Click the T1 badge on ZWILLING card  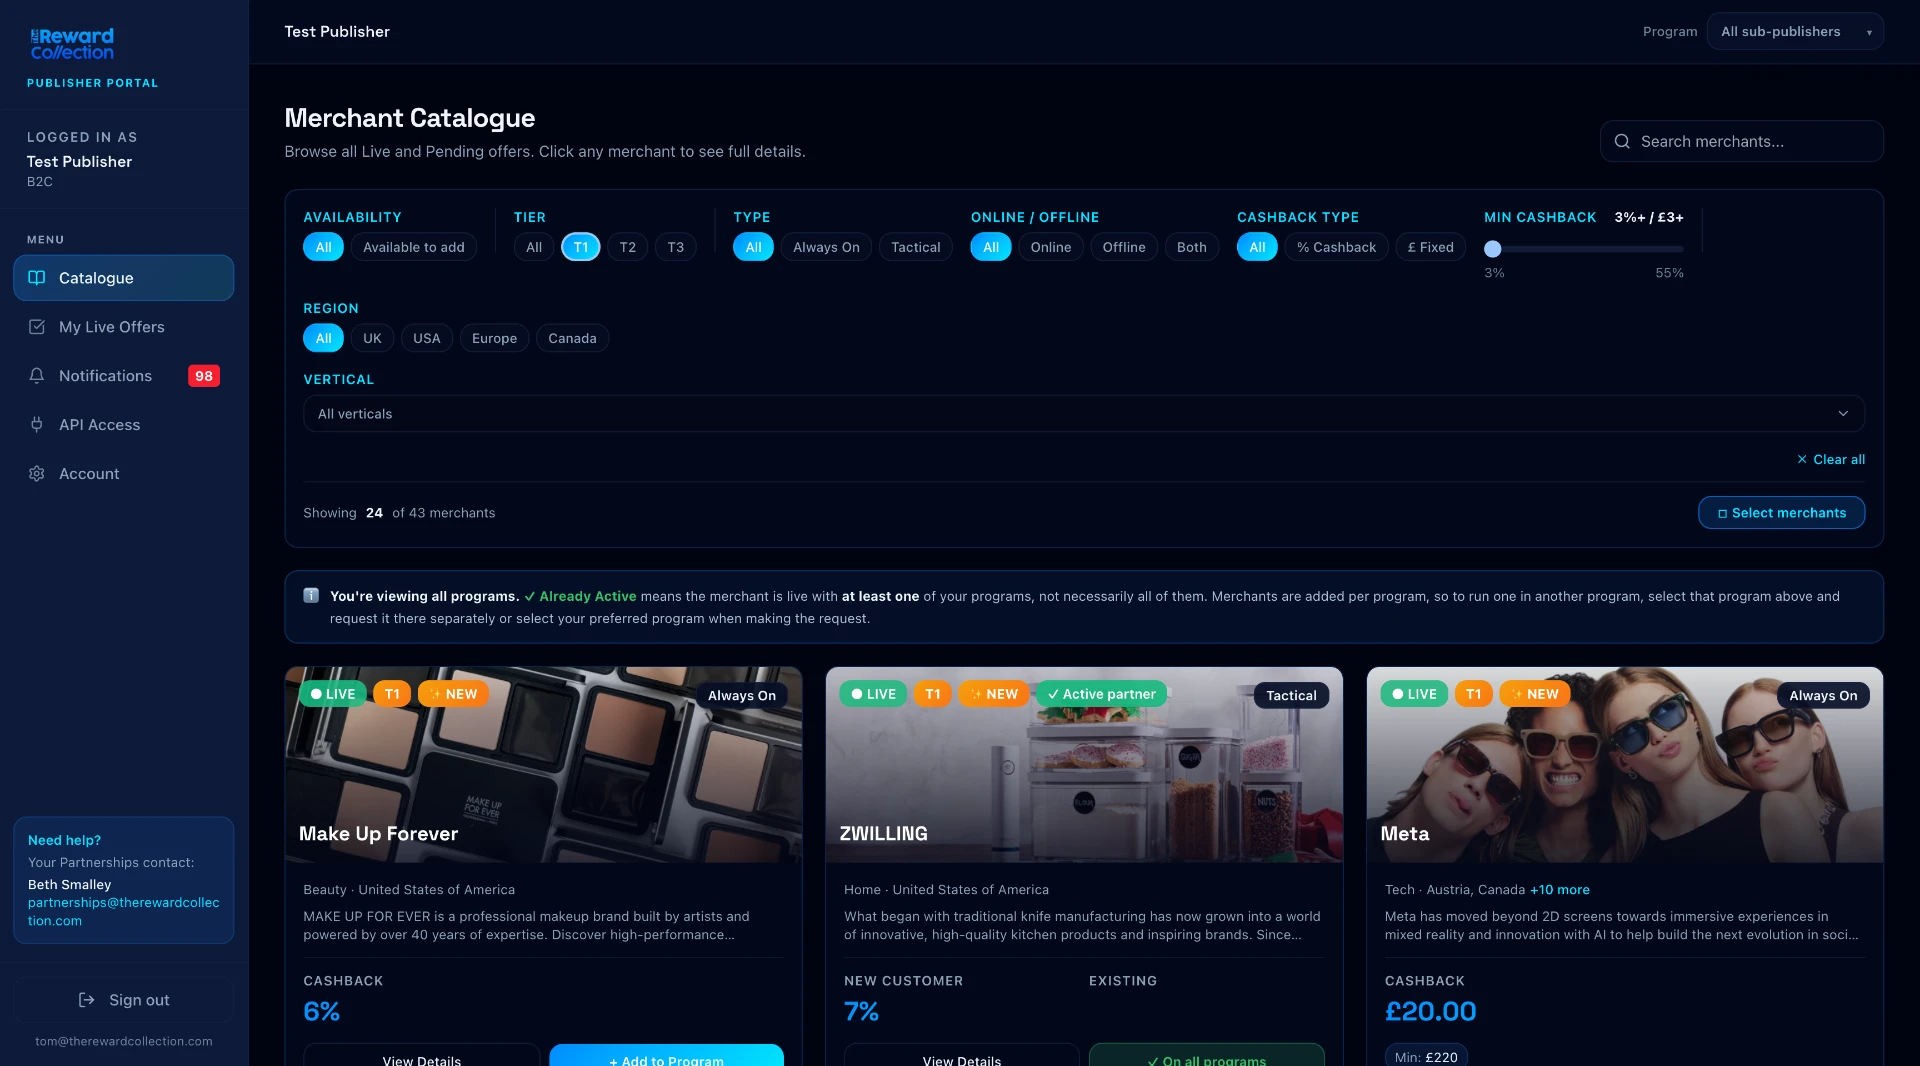[932, 694]
